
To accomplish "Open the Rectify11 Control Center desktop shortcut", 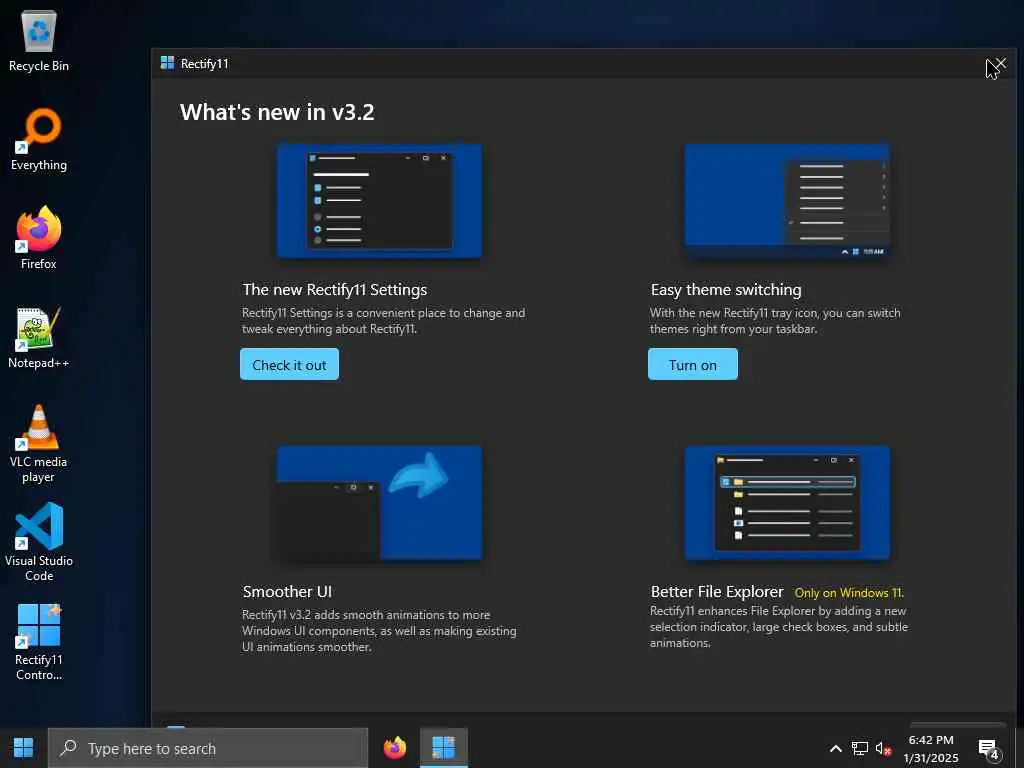I will [39, 642].
